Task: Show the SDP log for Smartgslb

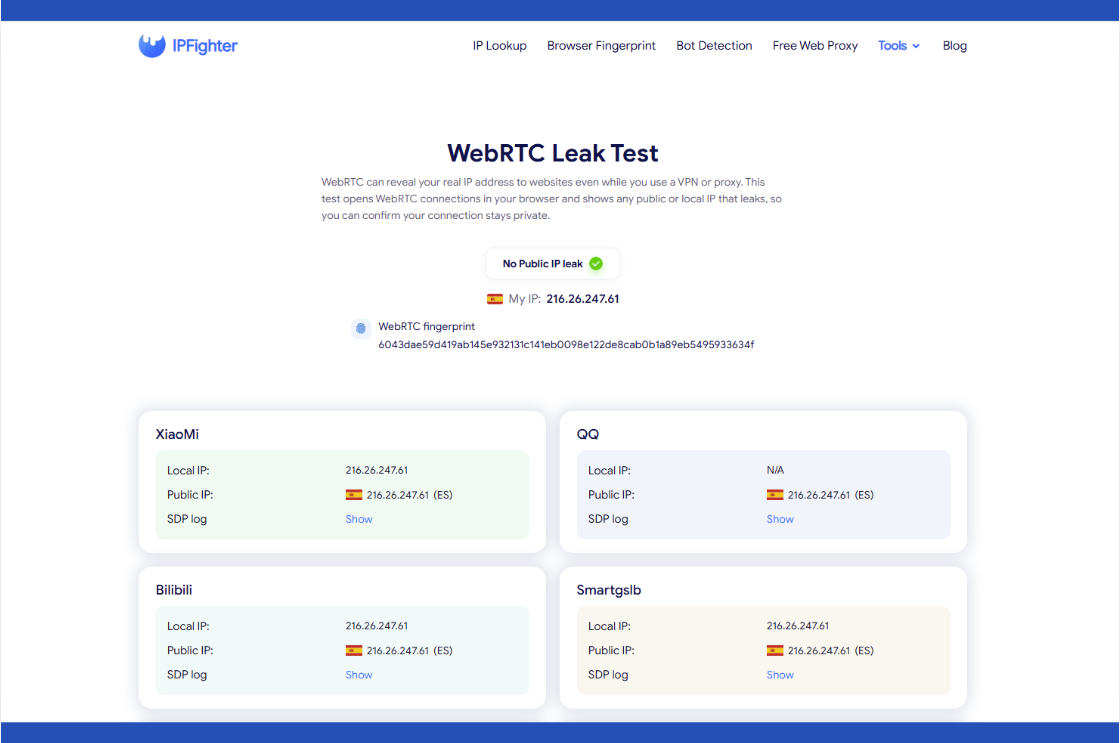Action: 780,675
